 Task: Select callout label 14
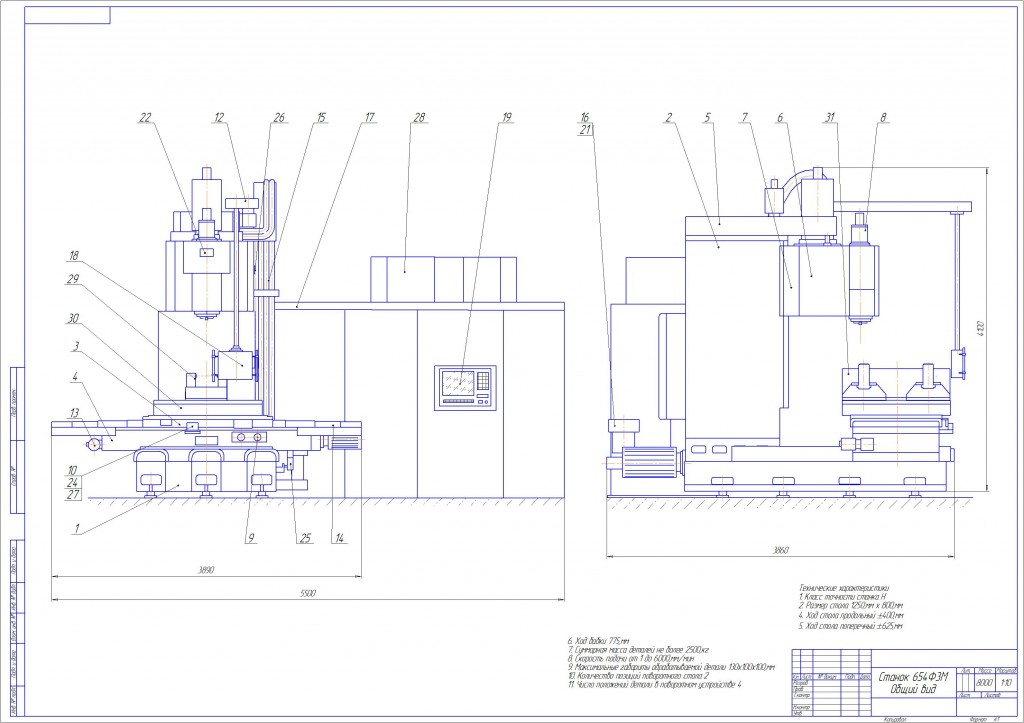340,539
